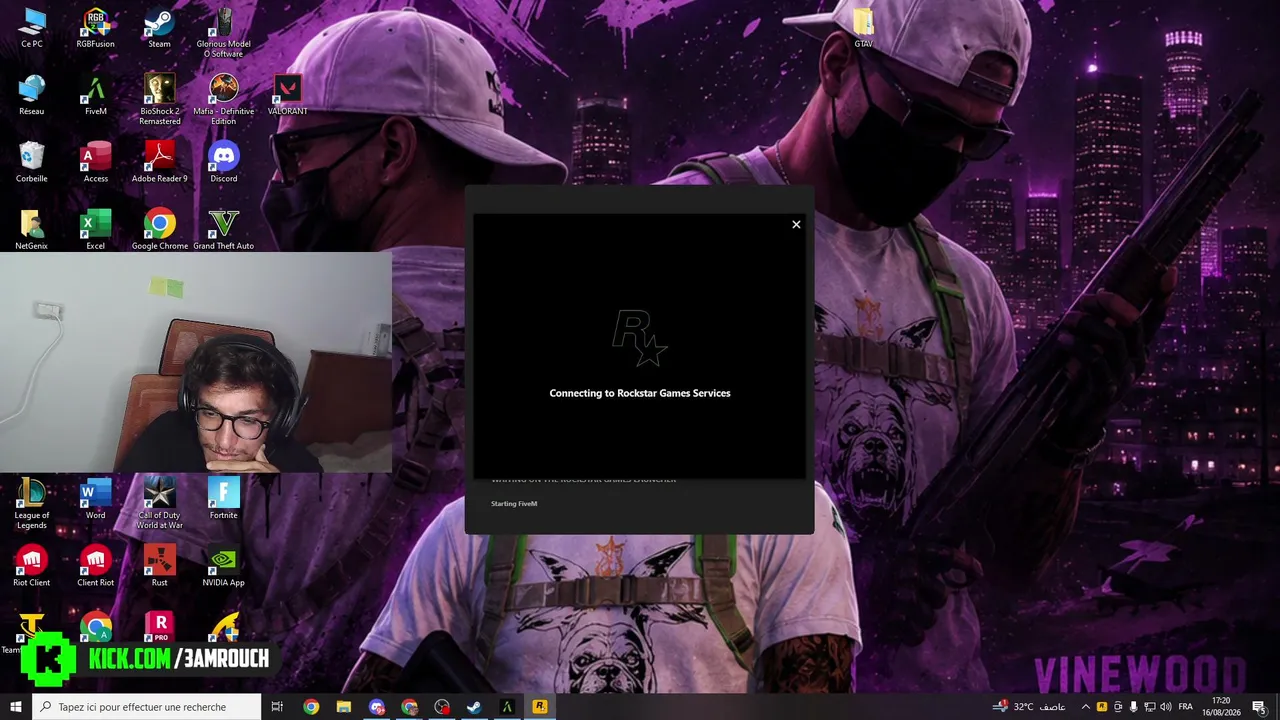Open Task View on the taskbar
The width and height of the screenshot is (1280, 720).
(x=278, y=707)
